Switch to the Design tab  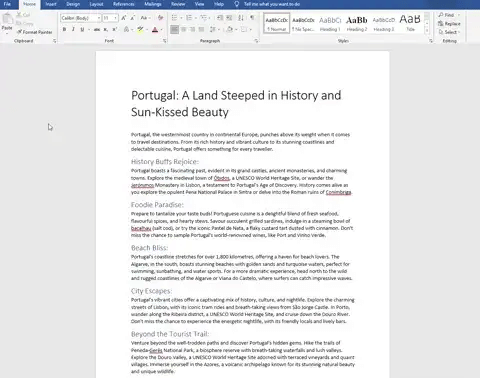tap(73, 4)
